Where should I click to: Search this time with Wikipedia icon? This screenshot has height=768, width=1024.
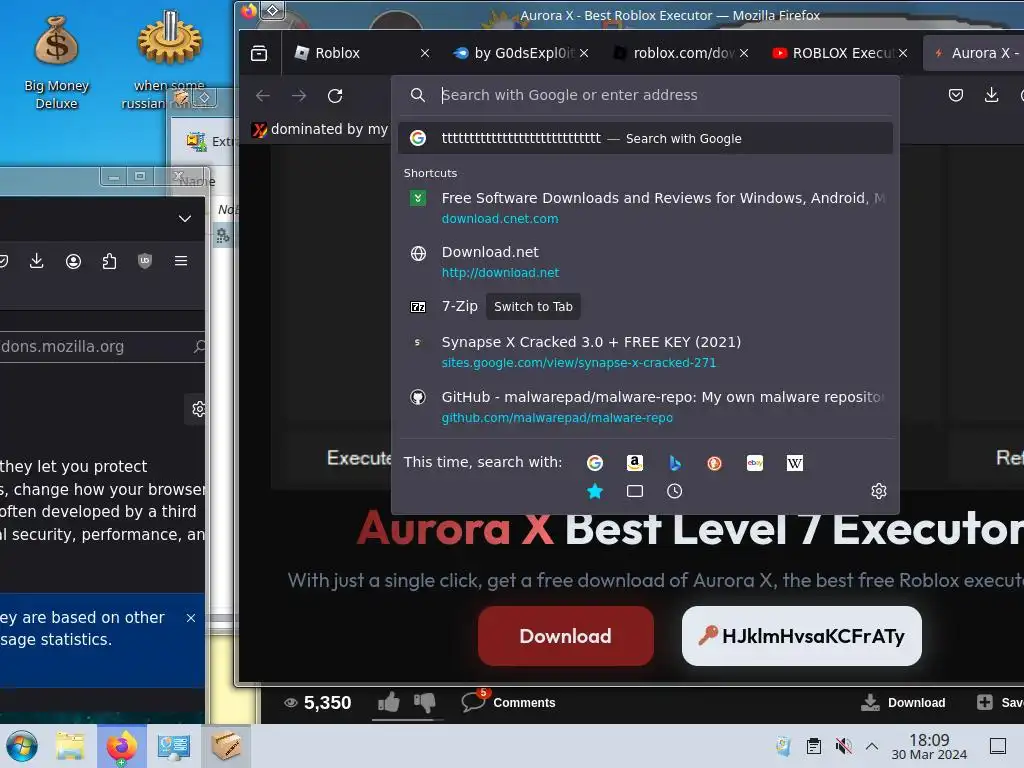[795, 463]
